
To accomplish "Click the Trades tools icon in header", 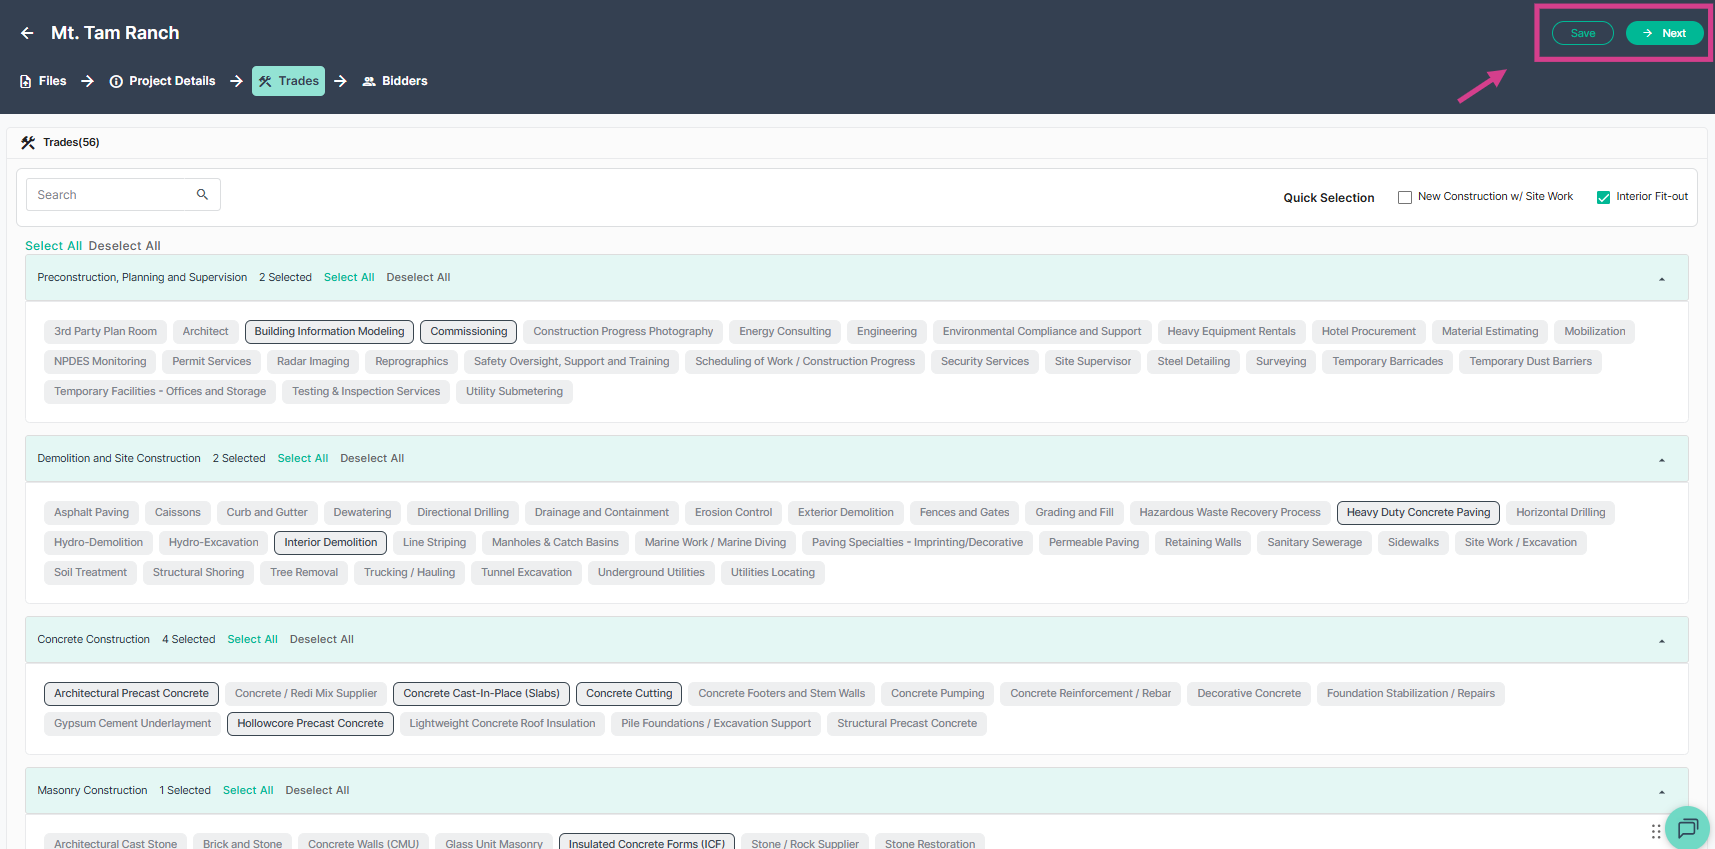I will pyautogui.click(x=265, y=81).
